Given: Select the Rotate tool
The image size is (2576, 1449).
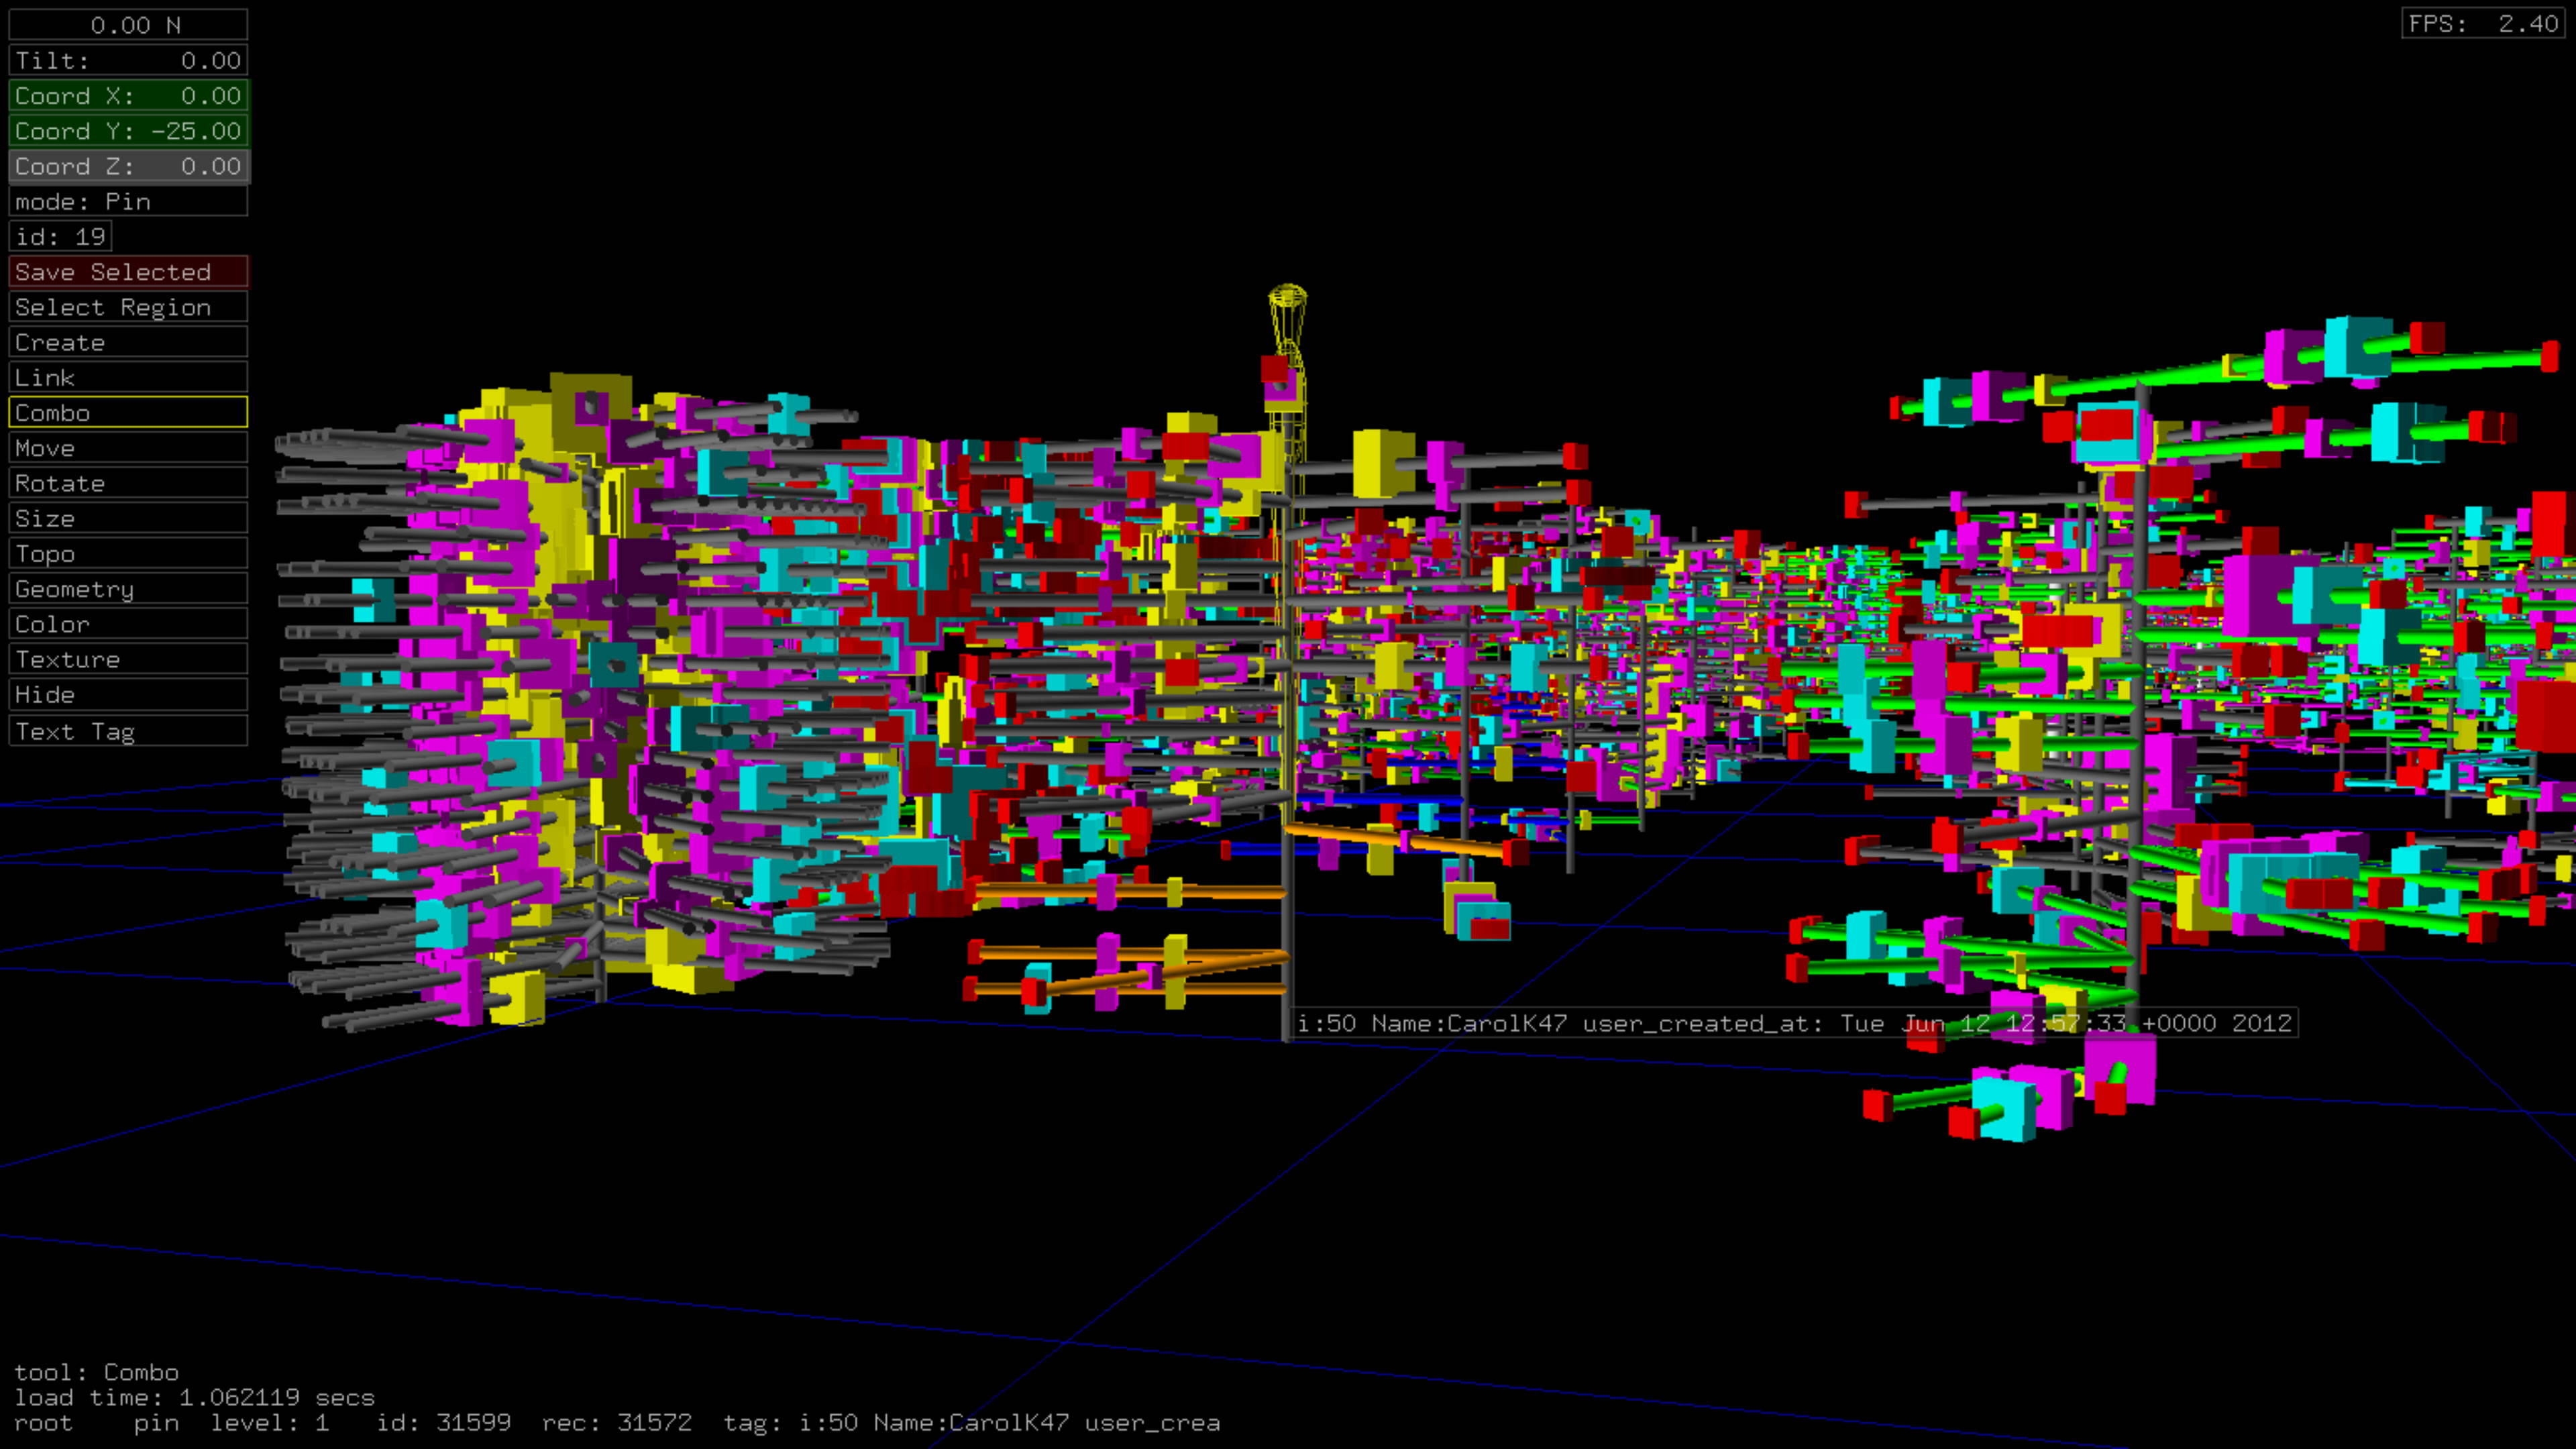Looking at the screenshot, I should pos(128,483).
